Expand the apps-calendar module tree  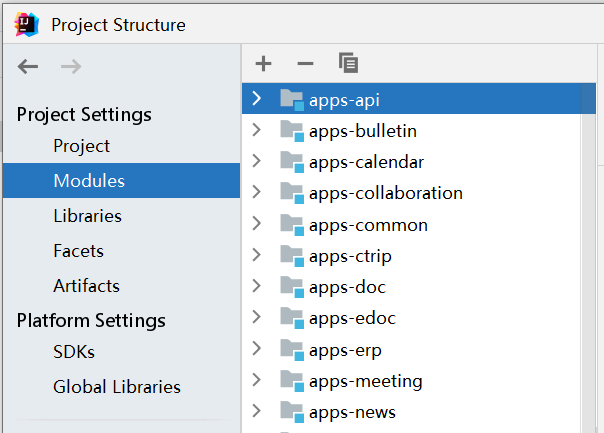coord(257,162)
